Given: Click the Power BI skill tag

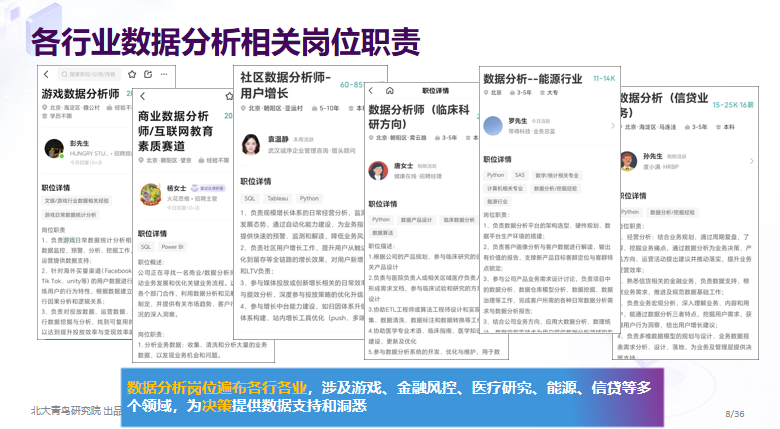Looking at the screenshot, I should coord(172,247).
